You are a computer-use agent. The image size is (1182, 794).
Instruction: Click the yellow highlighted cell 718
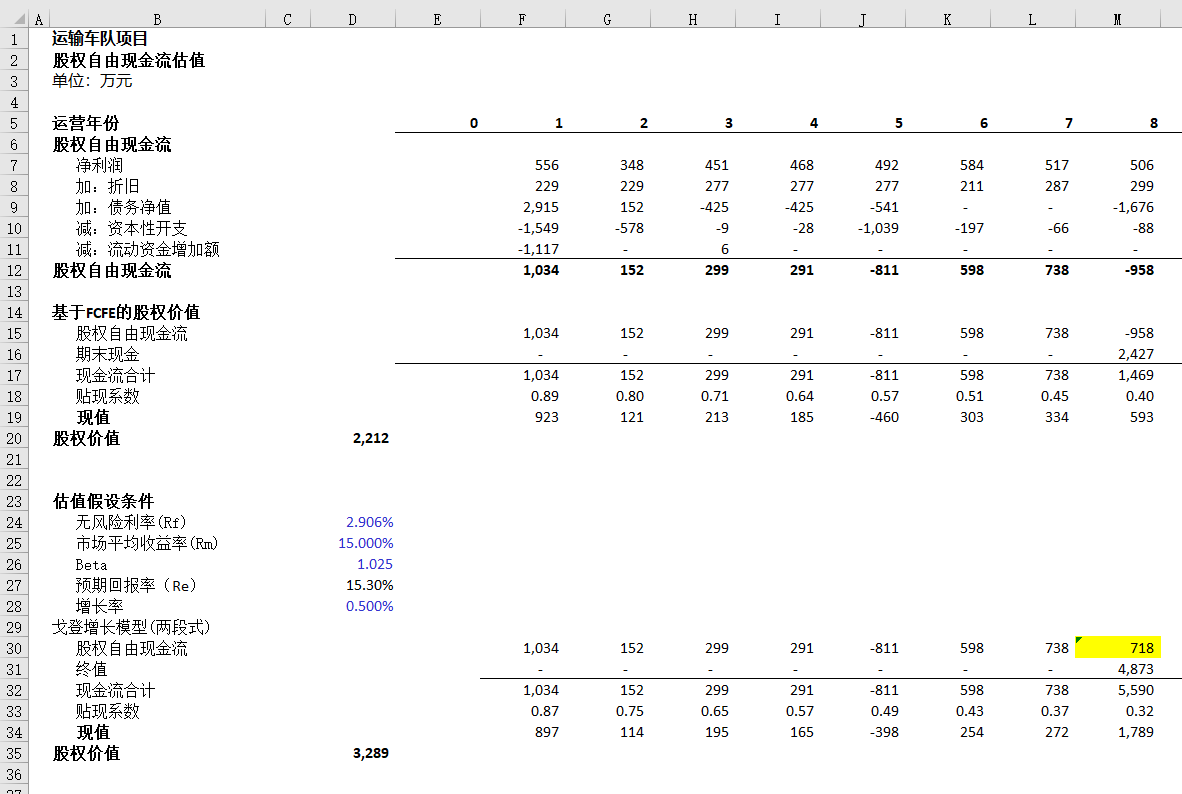coord(1118,648)
